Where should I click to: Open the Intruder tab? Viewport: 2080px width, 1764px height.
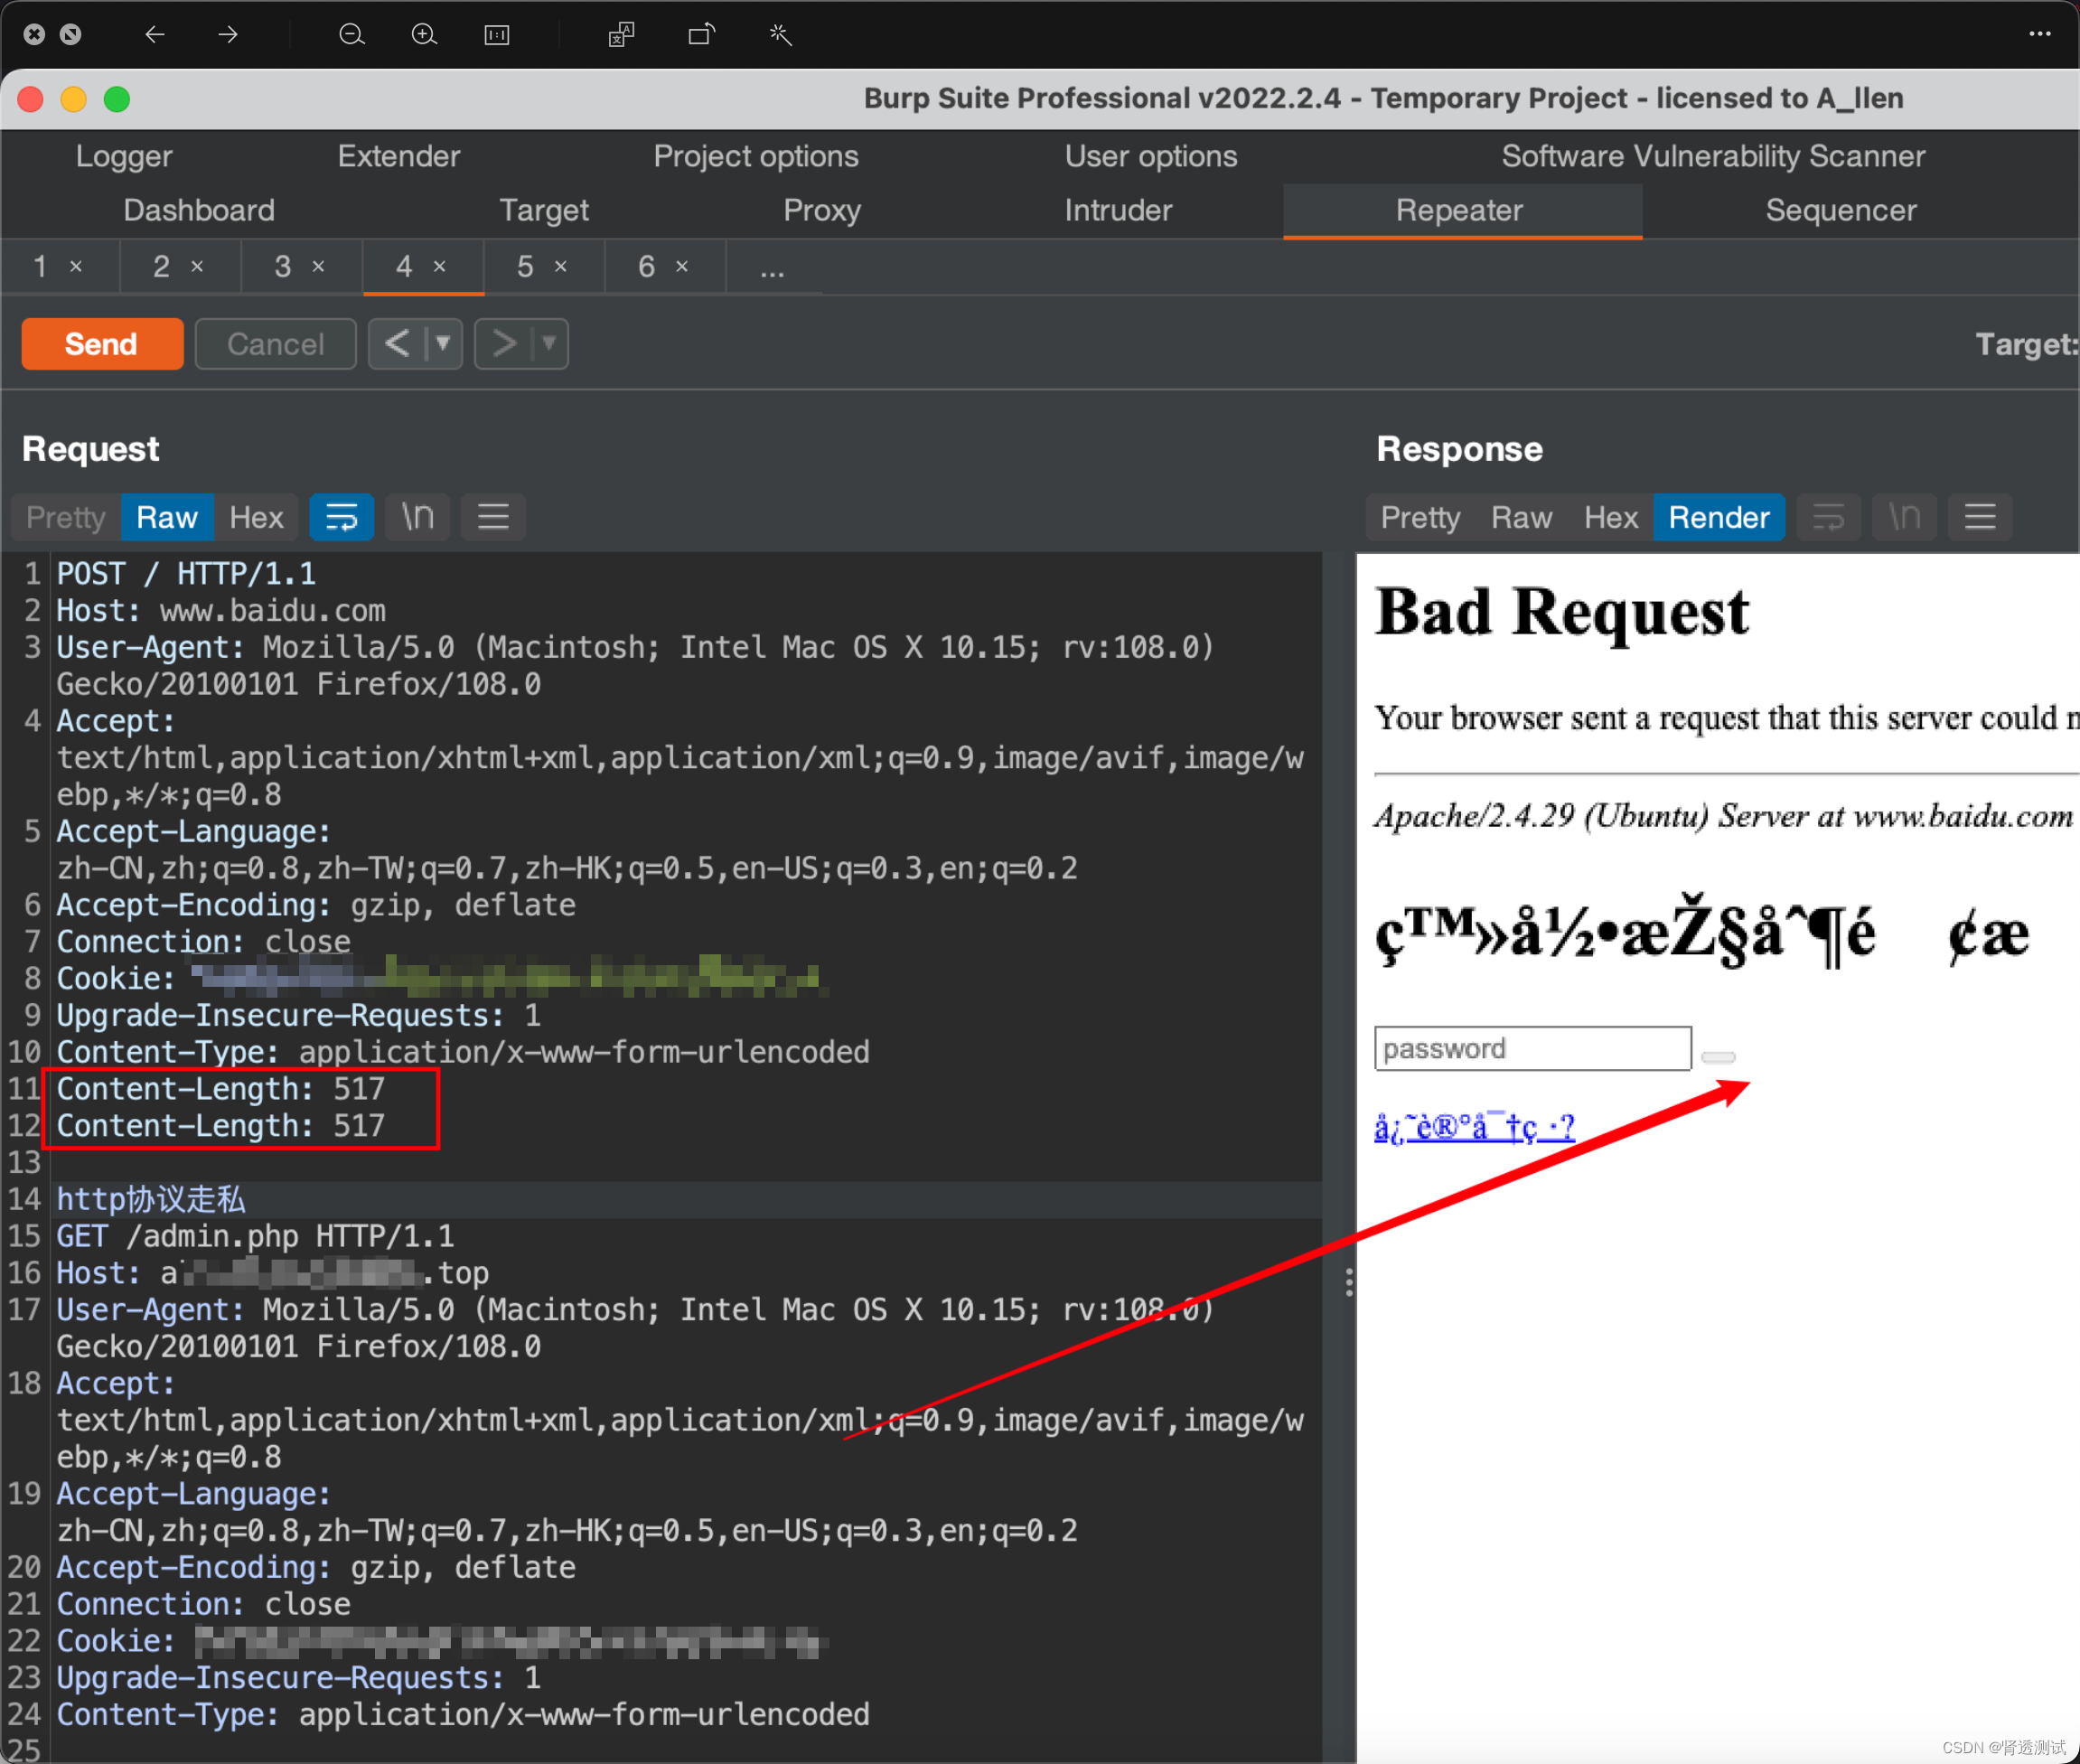pyautogui.click(x=1118, y=210)
